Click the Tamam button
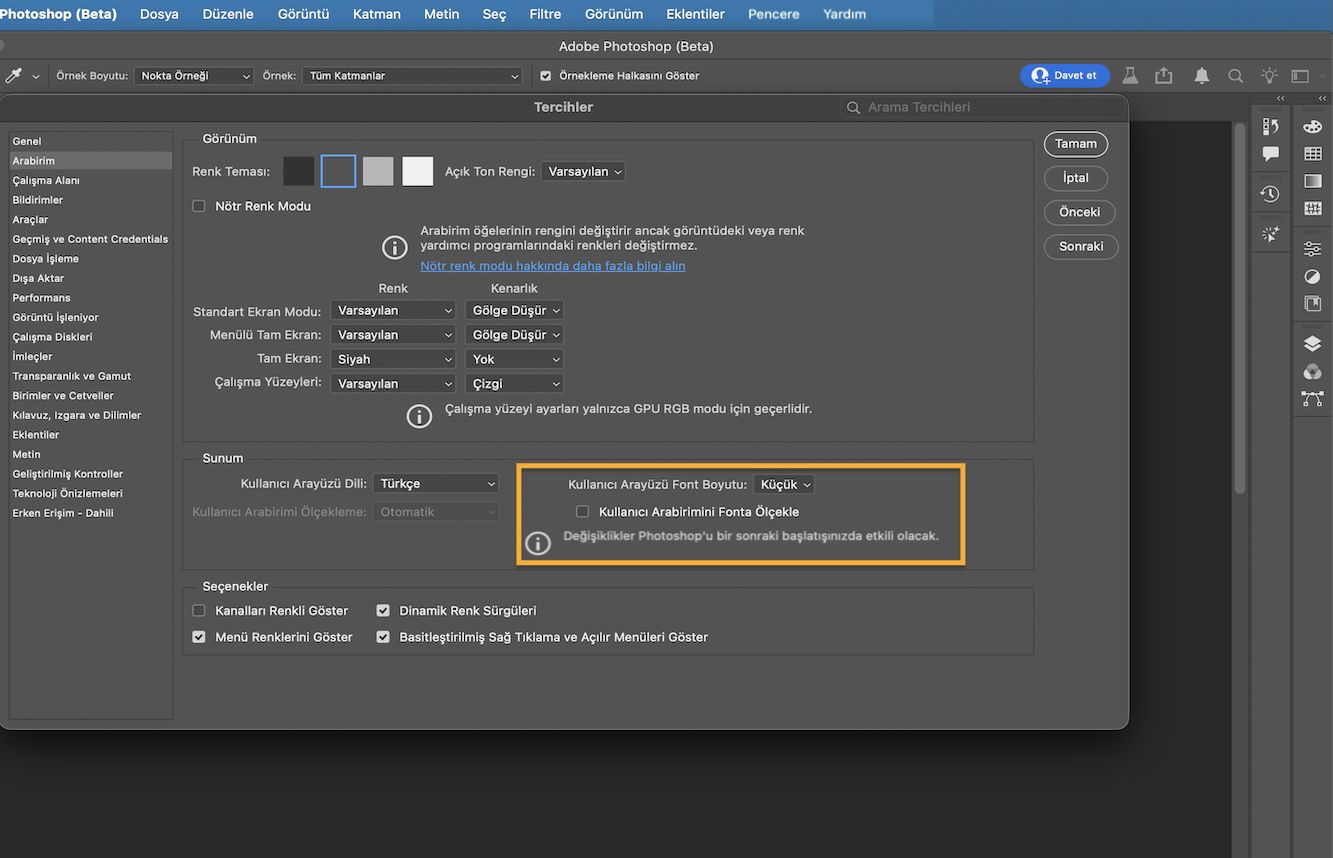 click(1075, 144)
